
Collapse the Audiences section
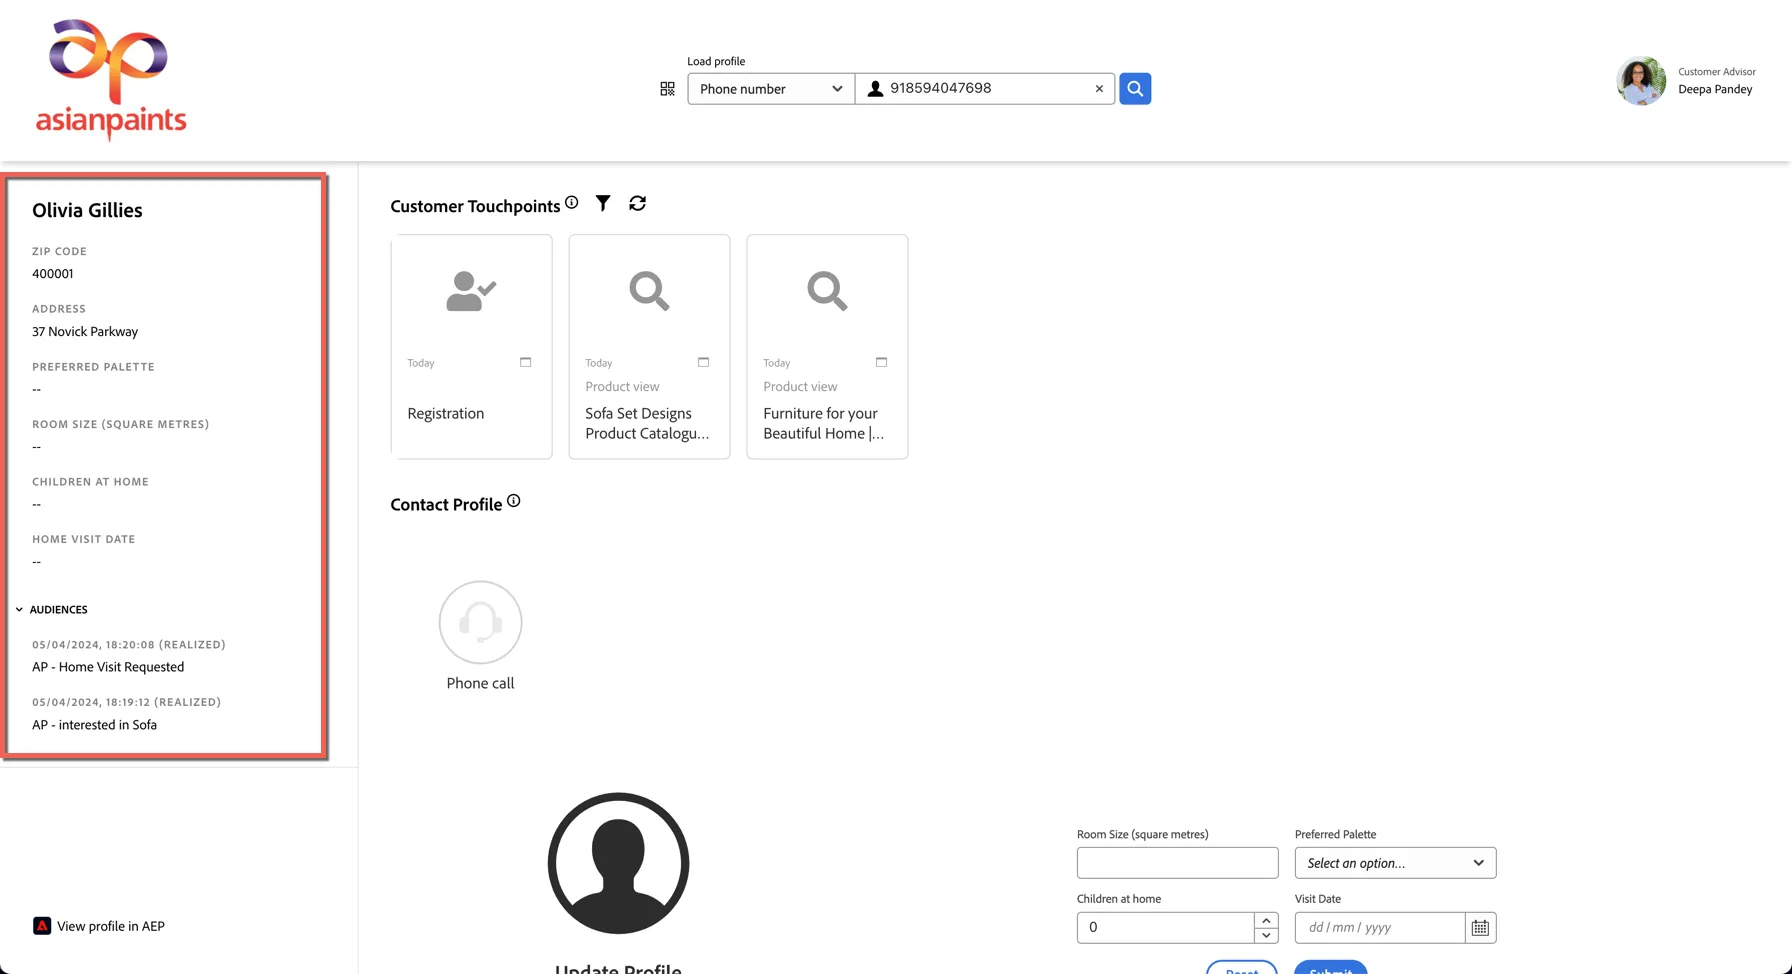19,609
